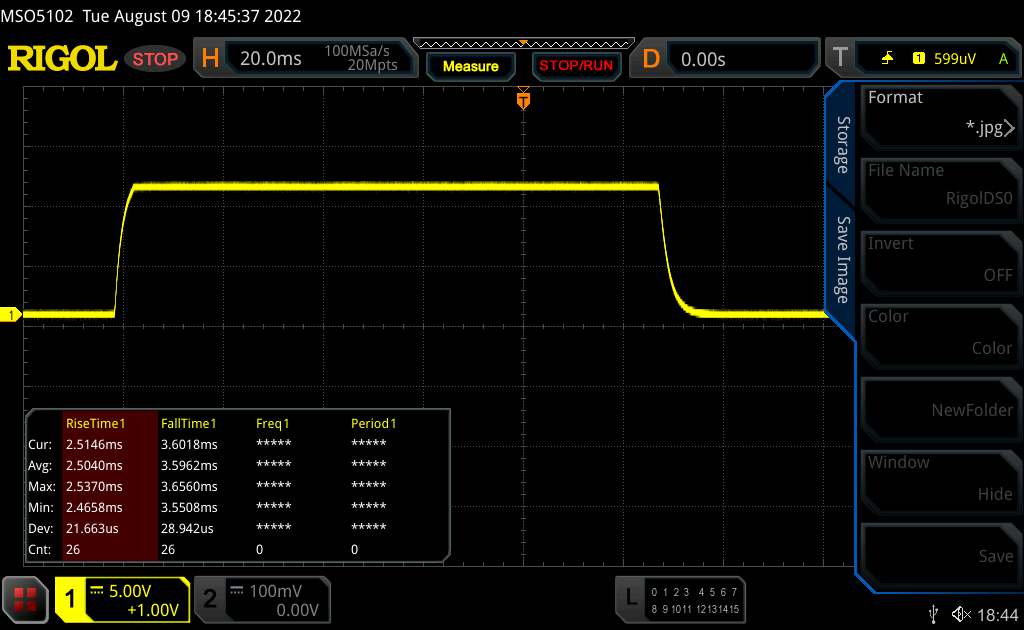Expand the Format *.jpg selector
Viewport: 1024px width, 630px height.
(939, 113)
